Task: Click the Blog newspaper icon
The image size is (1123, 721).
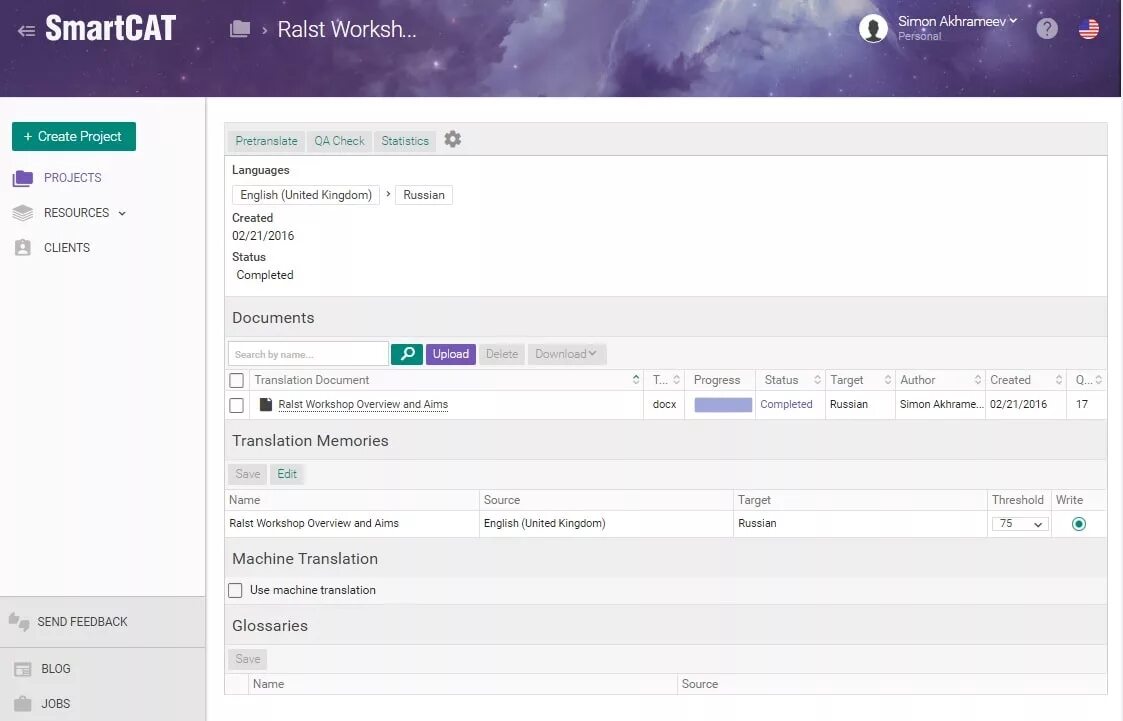Action: [x=23, y=669]
